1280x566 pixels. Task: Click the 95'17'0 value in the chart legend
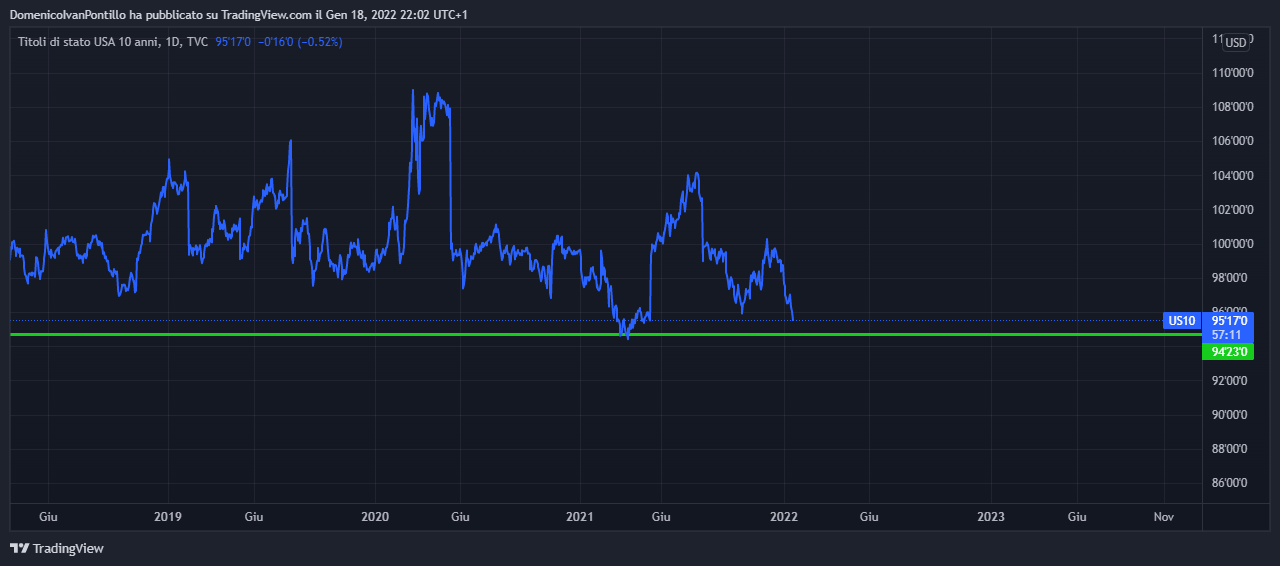point(233,42)
